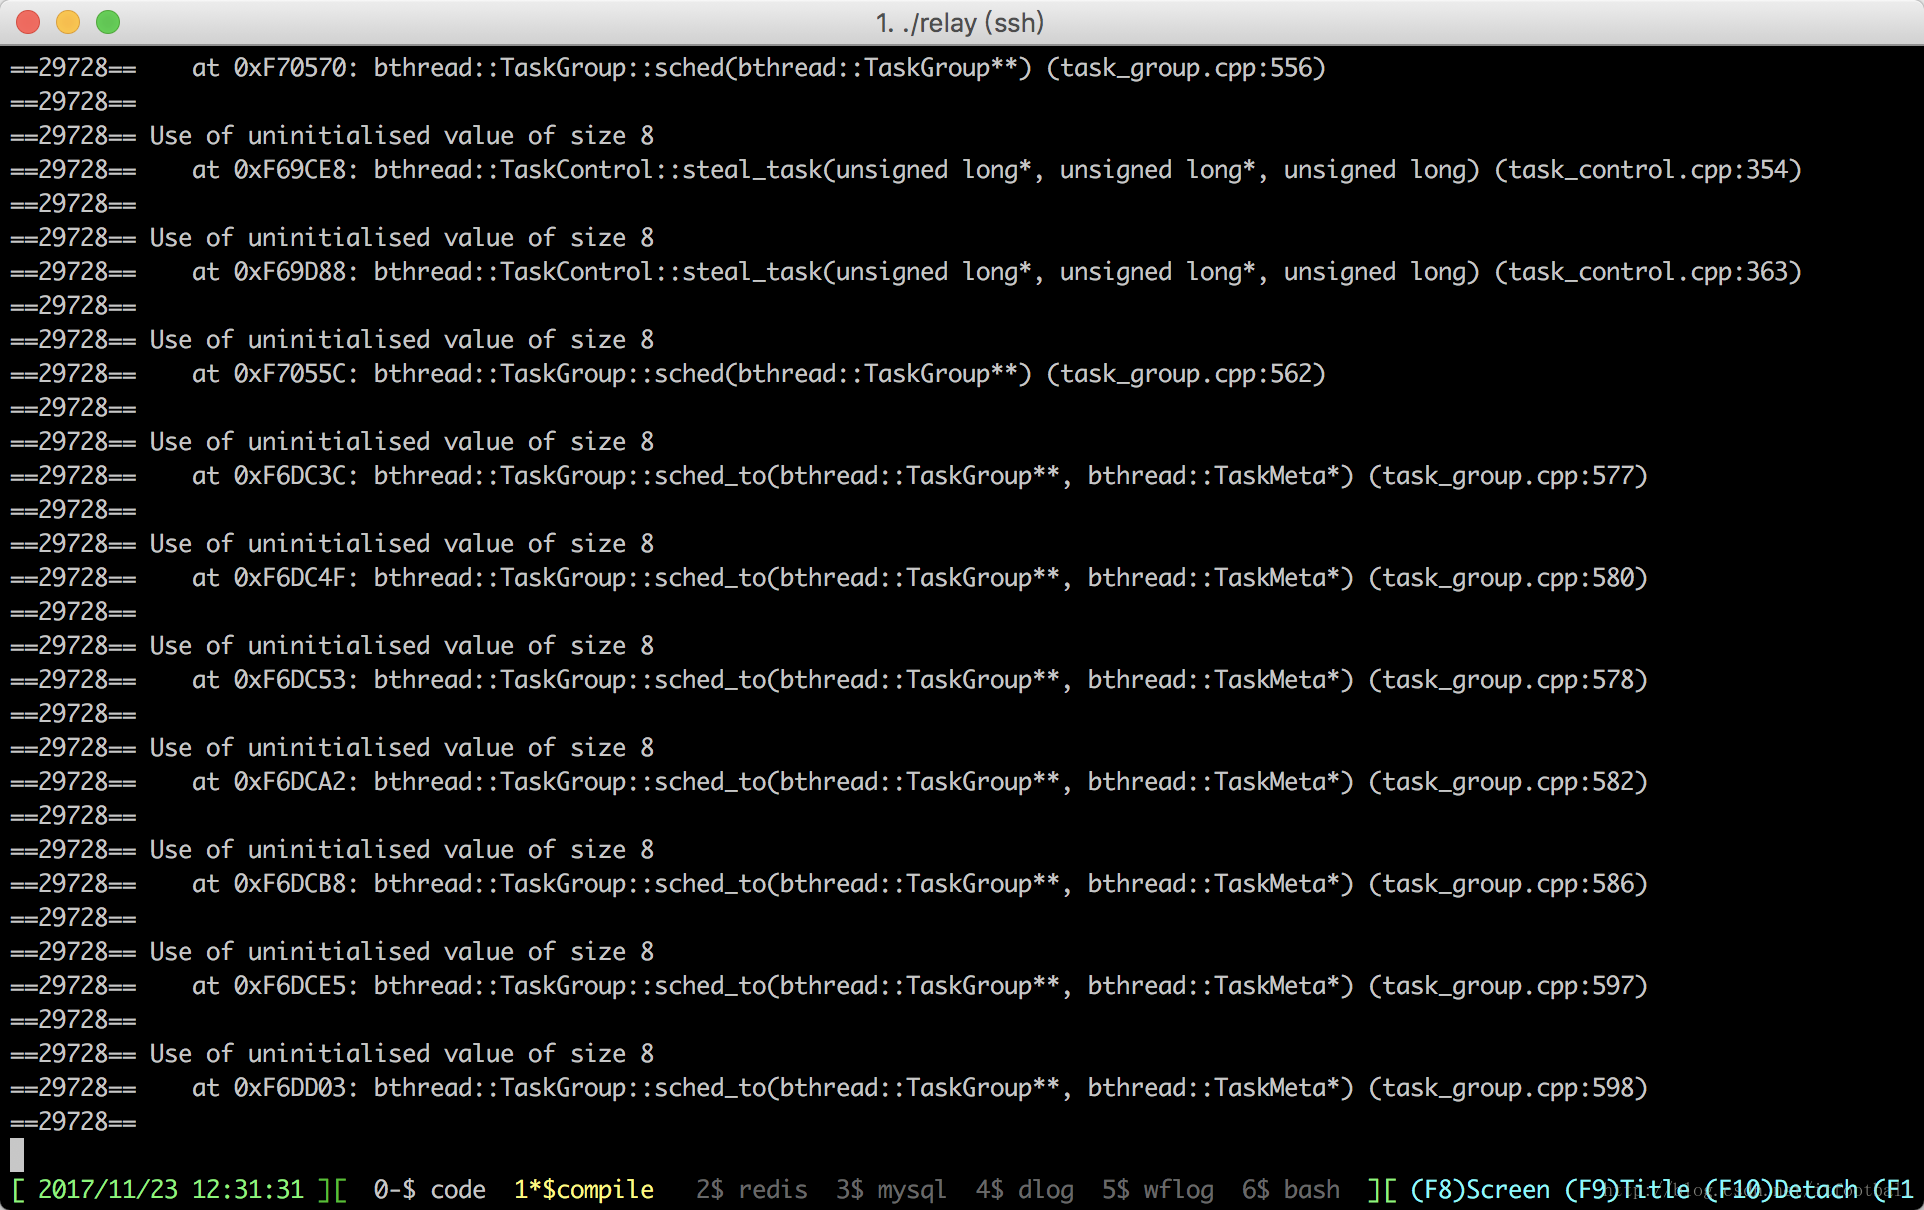
Task: Click the (F9)Title hint in status bar
Action: (x=1627, y=1189)
